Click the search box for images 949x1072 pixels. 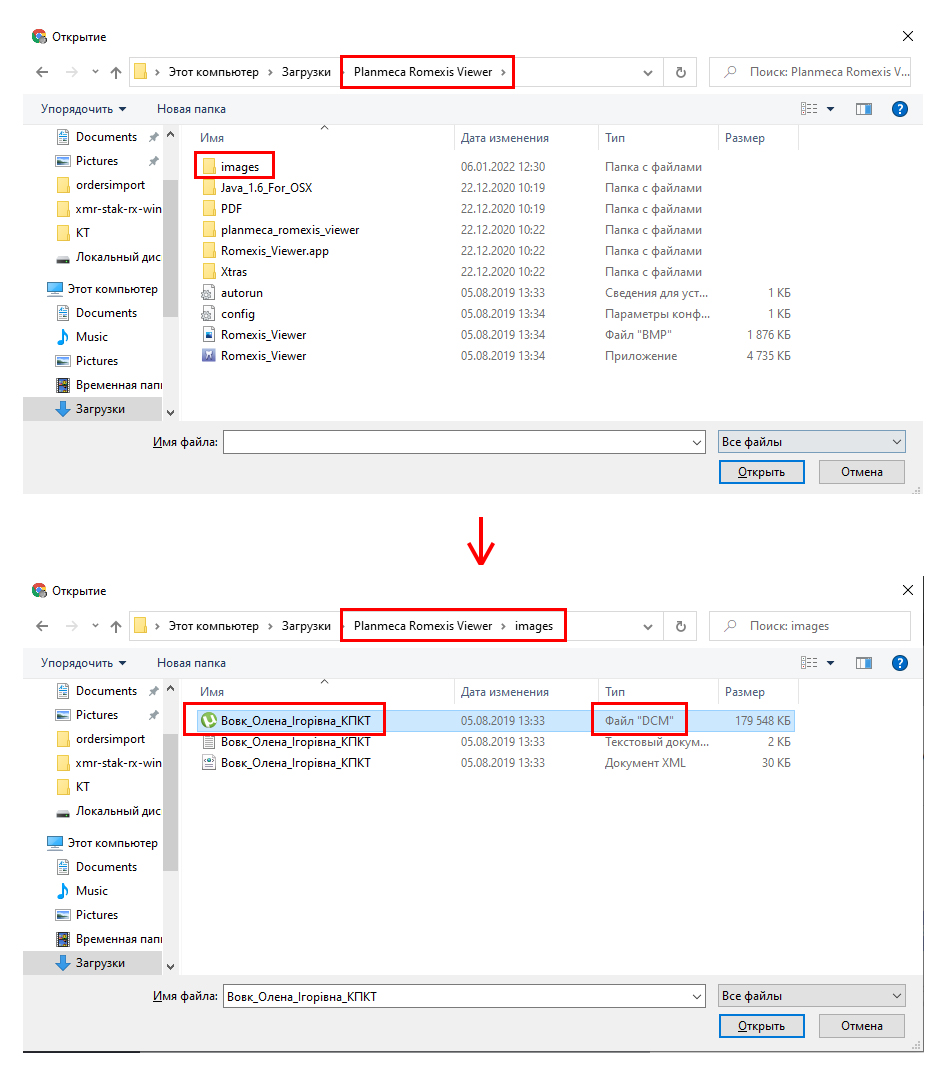[810, 626]
